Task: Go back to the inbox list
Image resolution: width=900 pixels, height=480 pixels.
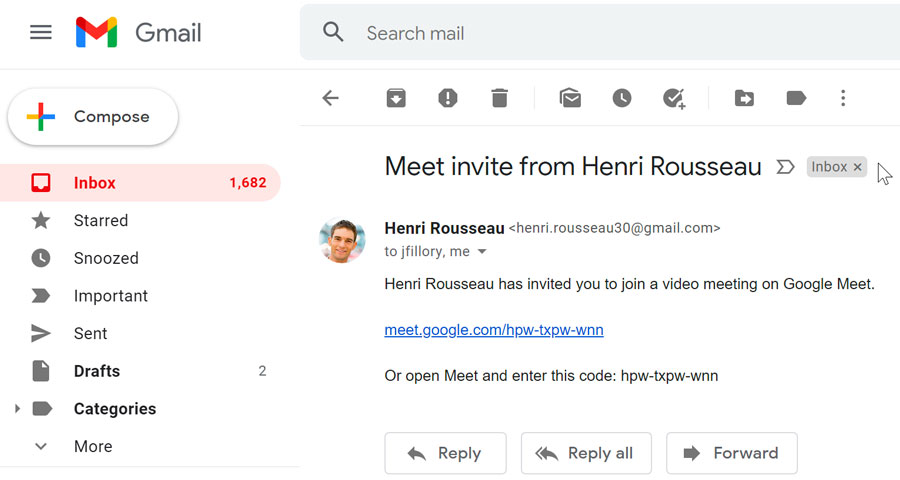Action: coord(331,98)
